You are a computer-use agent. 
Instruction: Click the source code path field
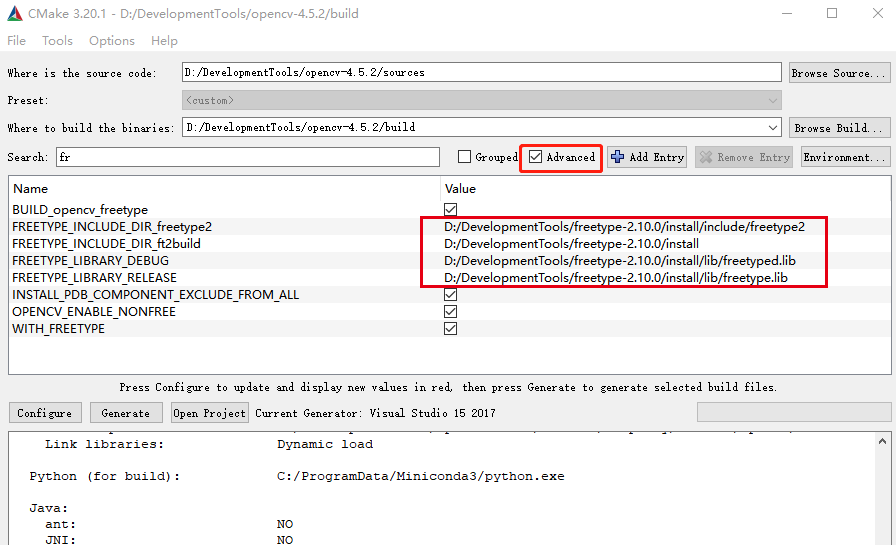[x=481, y=72]
